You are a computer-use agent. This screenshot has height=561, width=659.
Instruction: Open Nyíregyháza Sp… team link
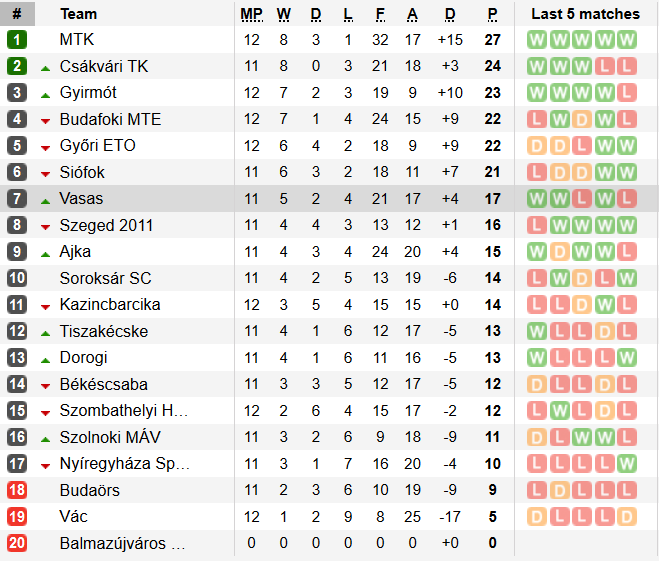click(x=124, y=464)
